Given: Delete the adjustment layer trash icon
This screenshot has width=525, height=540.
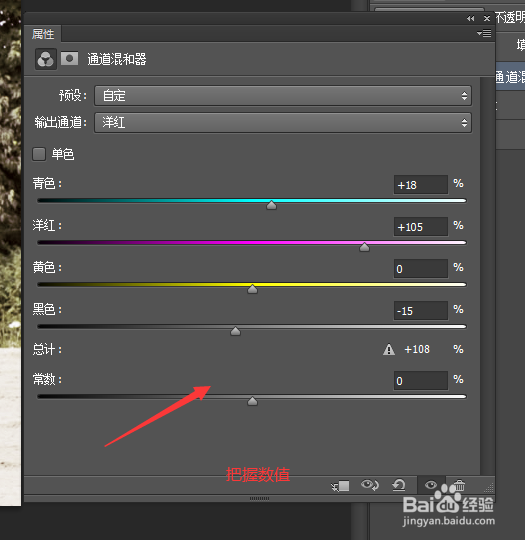Looking at the screenshot, I should click(459, 485).
